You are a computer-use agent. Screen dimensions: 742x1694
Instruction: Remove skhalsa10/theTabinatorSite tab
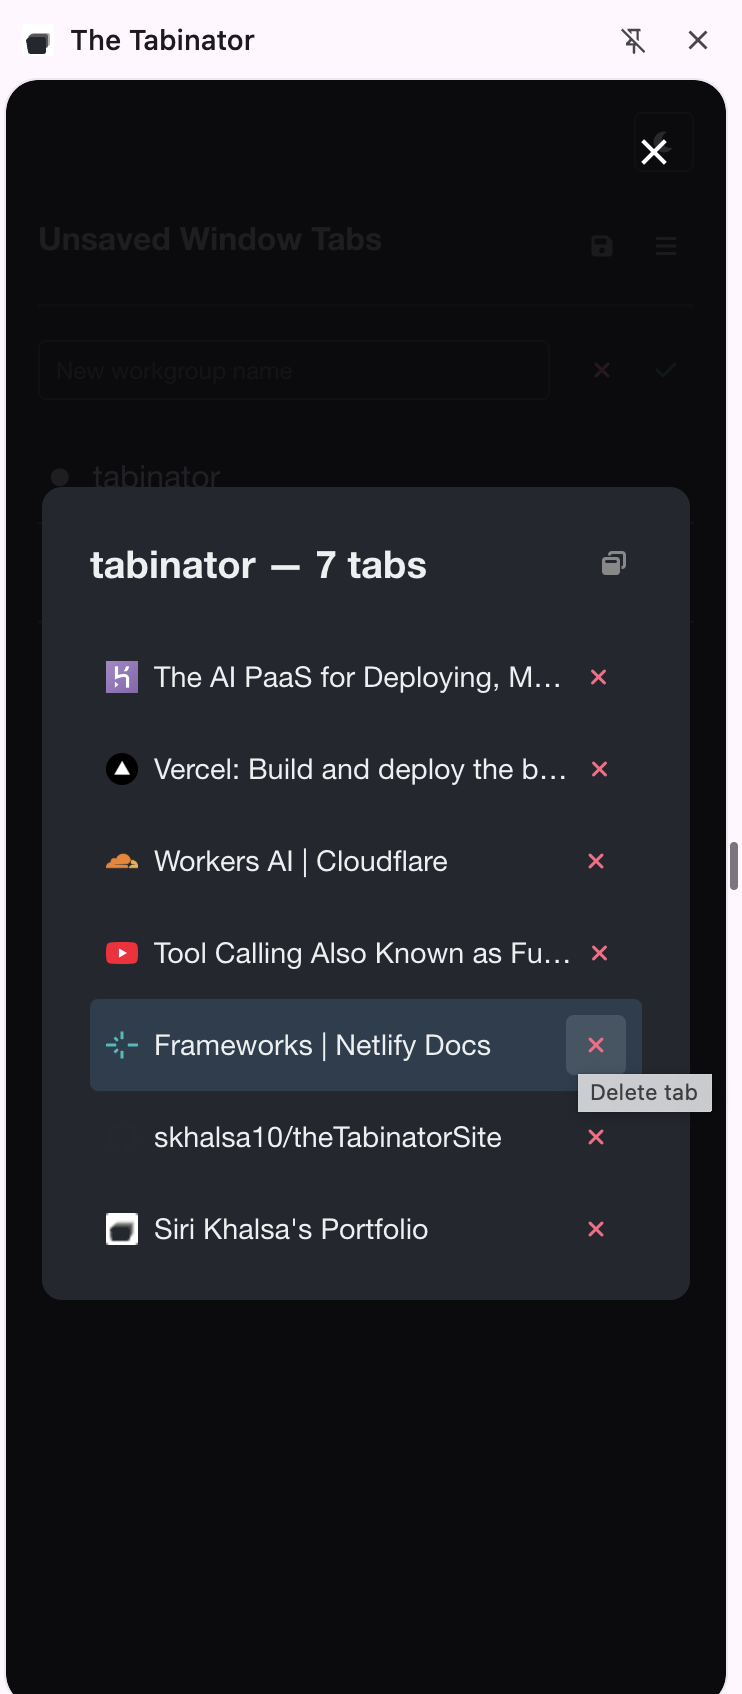click(596, 1137)
